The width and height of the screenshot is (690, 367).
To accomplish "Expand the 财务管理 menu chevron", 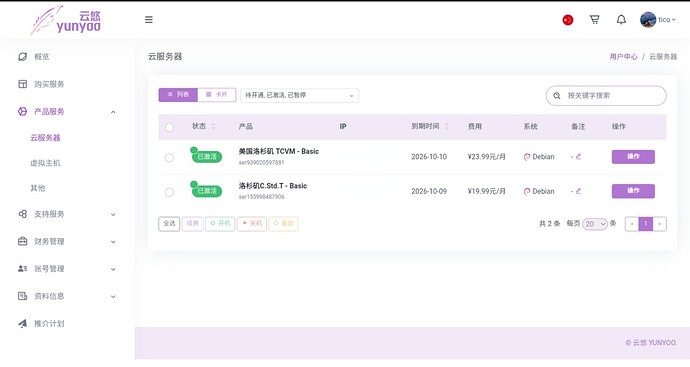I will 113,242.
